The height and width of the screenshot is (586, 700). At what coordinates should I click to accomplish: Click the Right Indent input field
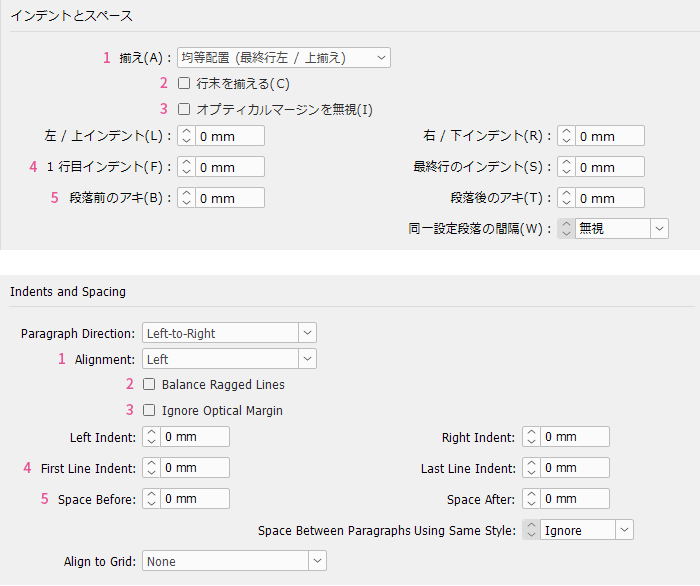click(x=574, y=437)
